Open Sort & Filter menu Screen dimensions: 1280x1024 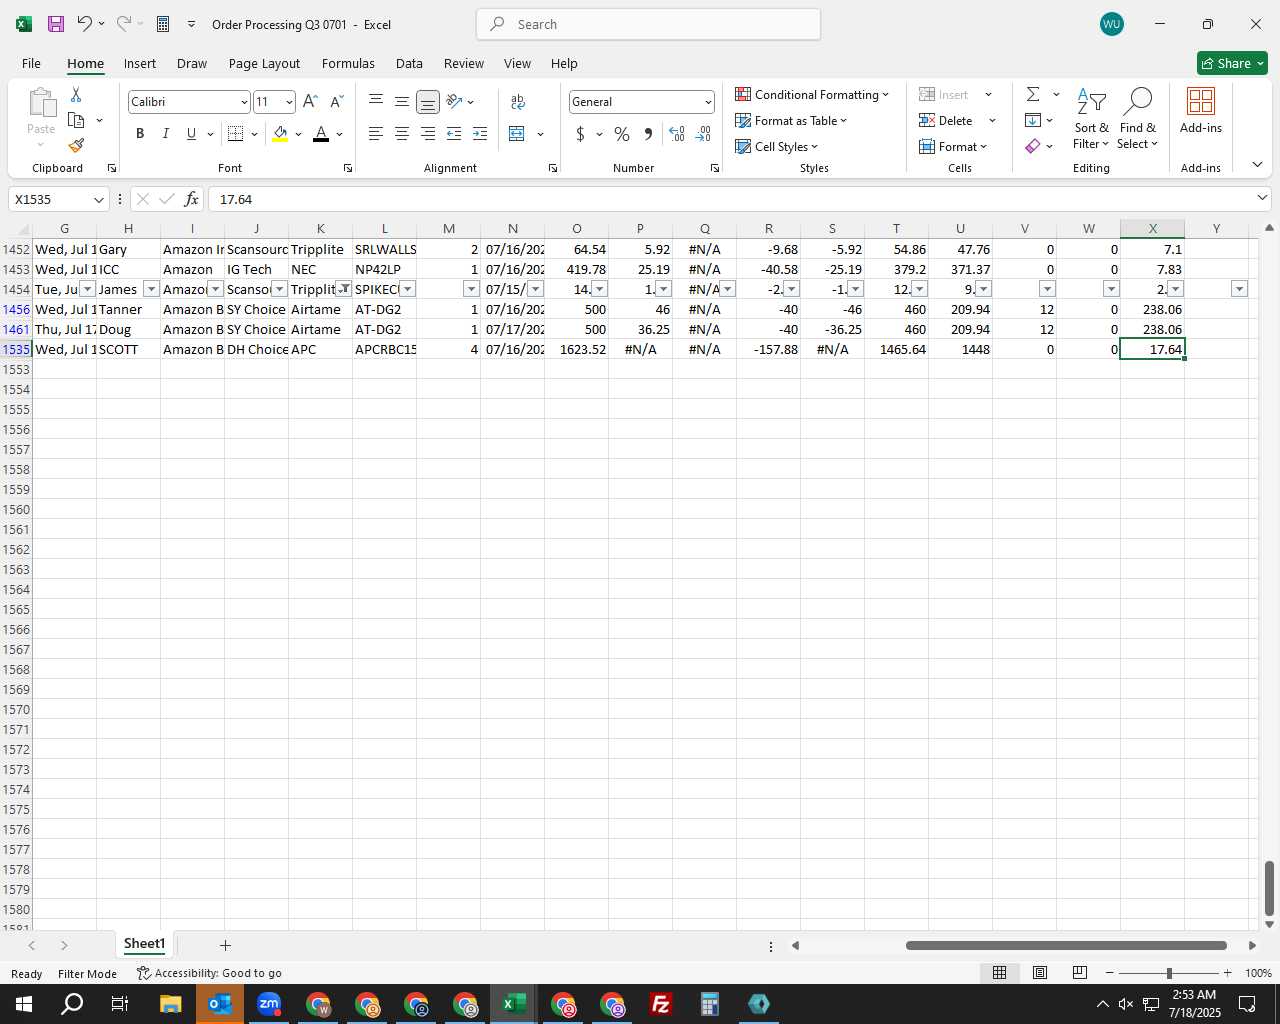1091,119
